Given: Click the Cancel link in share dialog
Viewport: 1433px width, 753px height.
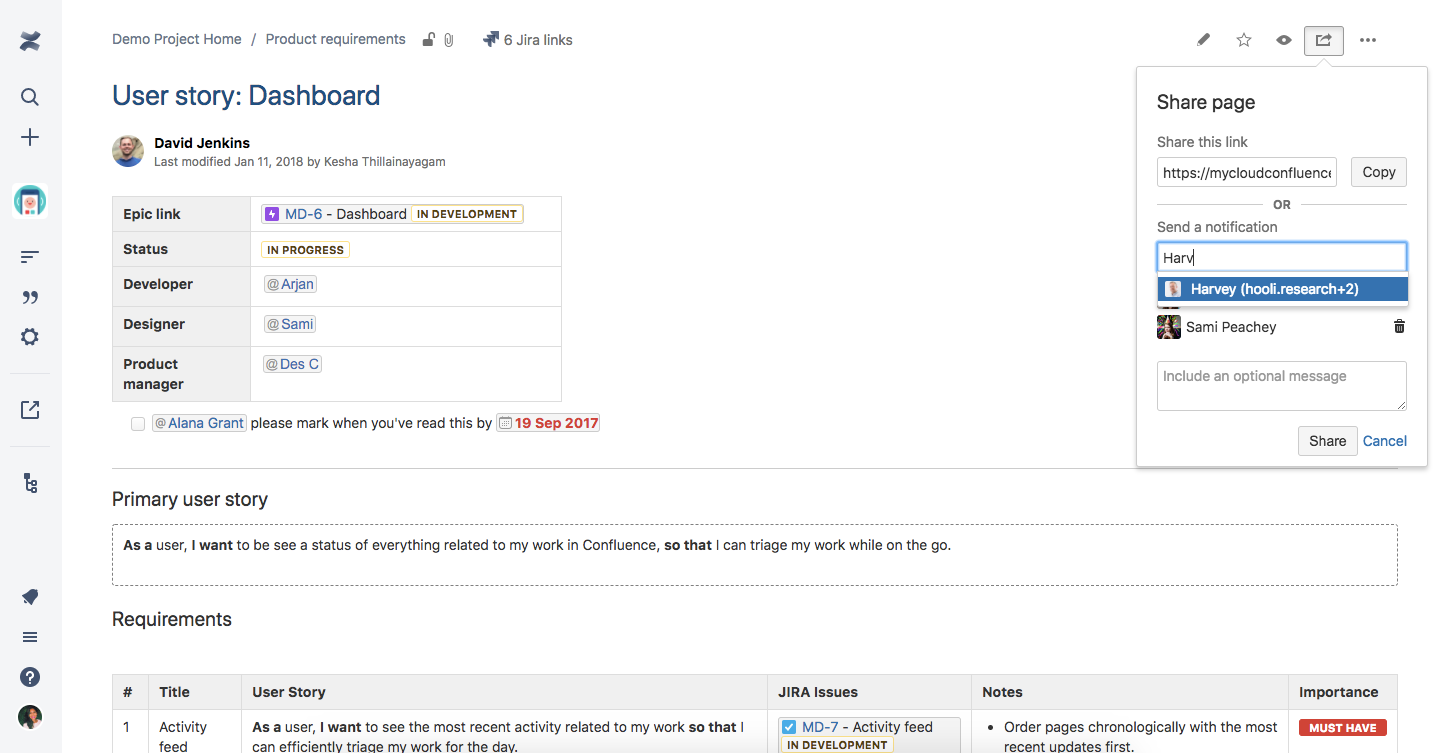Looking at the screenshot, I should [1385, 441].
